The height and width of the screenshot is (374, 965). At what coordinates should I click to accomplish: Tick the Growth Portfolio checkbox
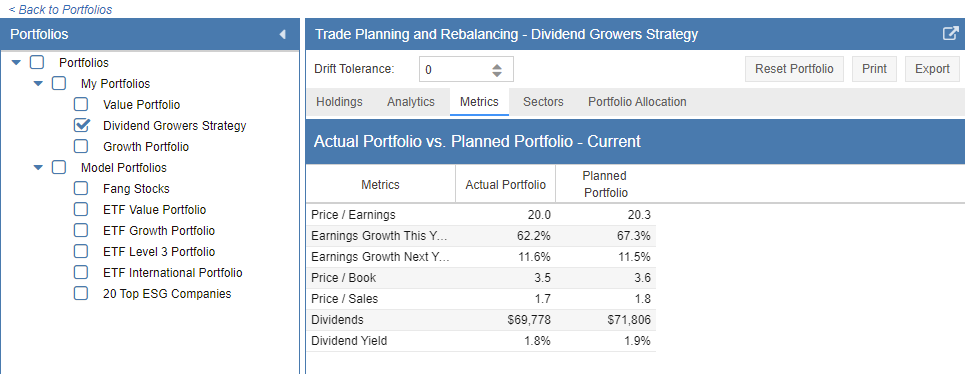[81, 146]
